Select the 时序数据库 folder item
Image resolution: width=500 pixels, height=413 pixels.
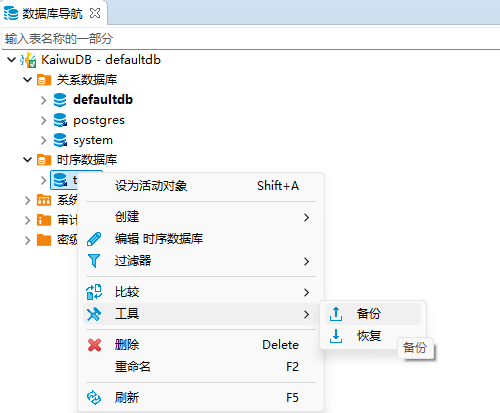pyautogui.click(x=87, y=160)
